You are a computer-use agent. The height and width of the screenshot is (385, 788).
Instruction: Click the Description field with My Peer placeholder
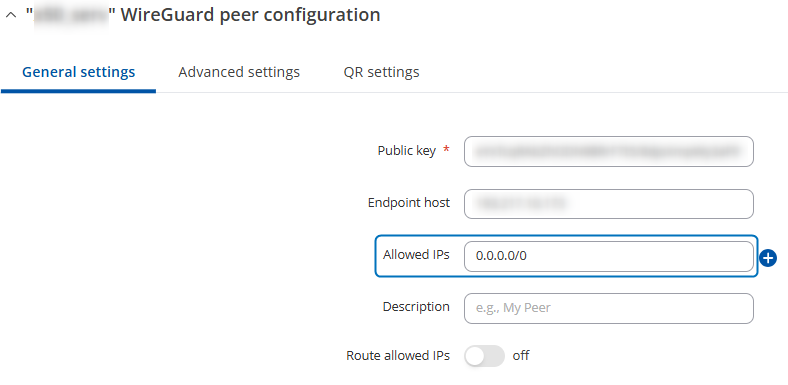(x=609, y=308)
